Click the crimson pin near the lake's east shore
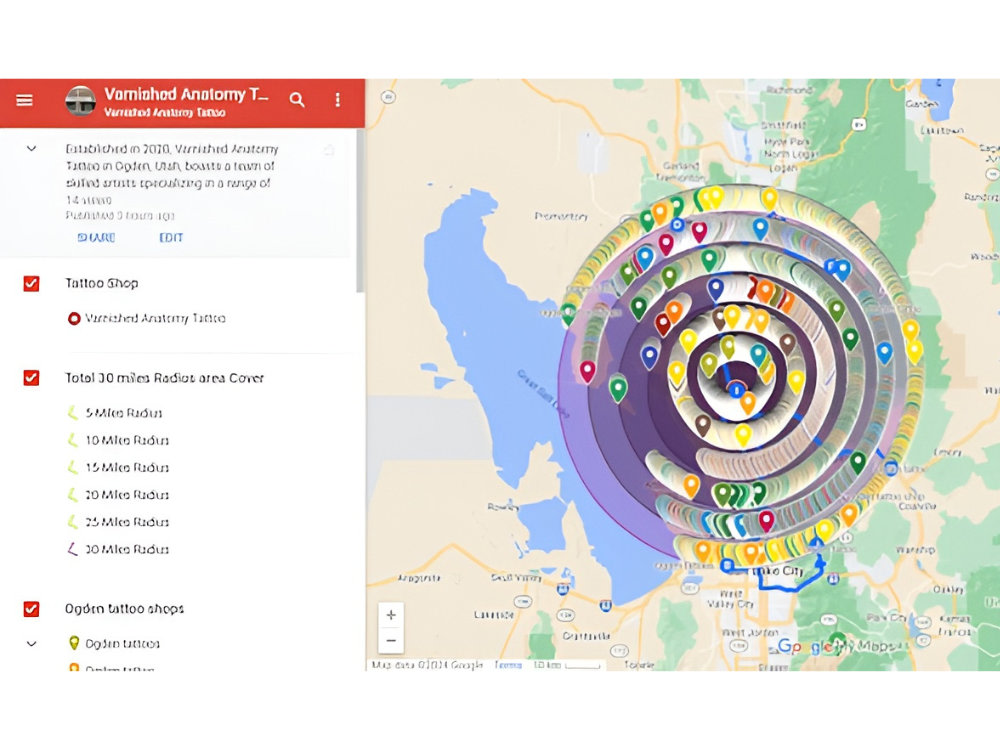 click(x=587, y=371)
